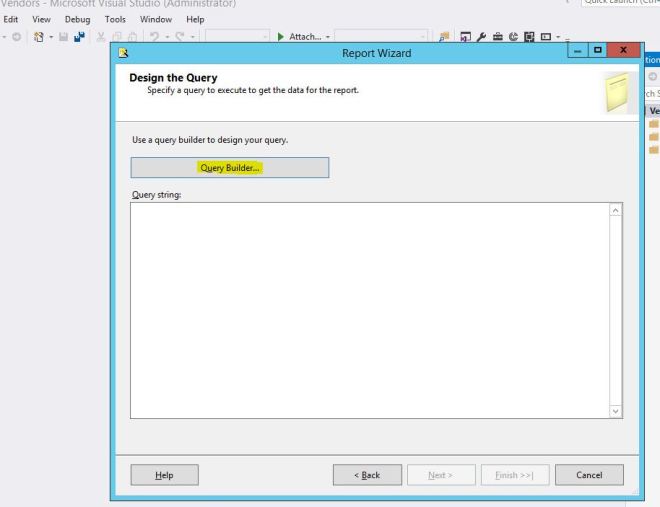Screen dimensions: 660x507
Task: Open the Debug menu
Action: point(76,19)
